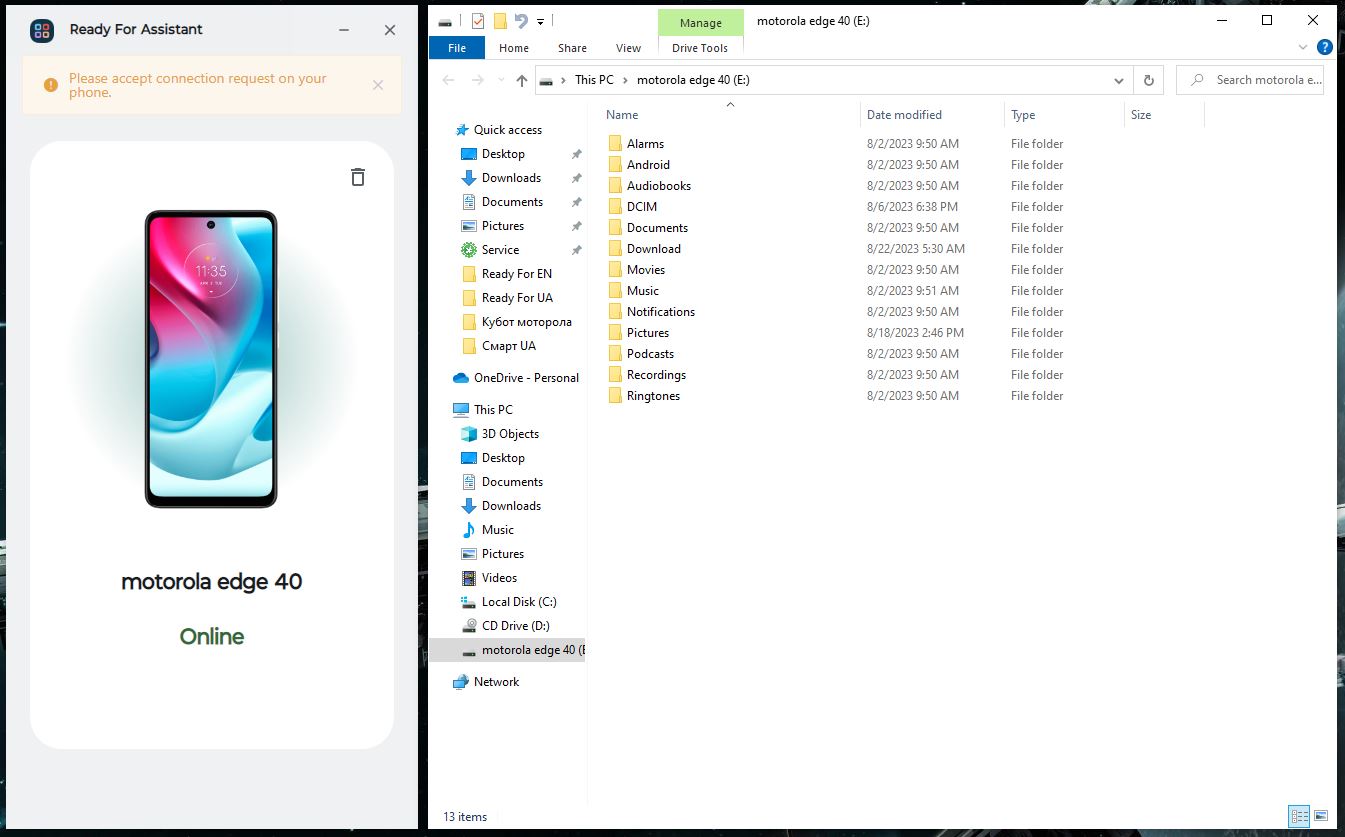
Task: Select the DCIM folder icon
Action: click(615, 207)
